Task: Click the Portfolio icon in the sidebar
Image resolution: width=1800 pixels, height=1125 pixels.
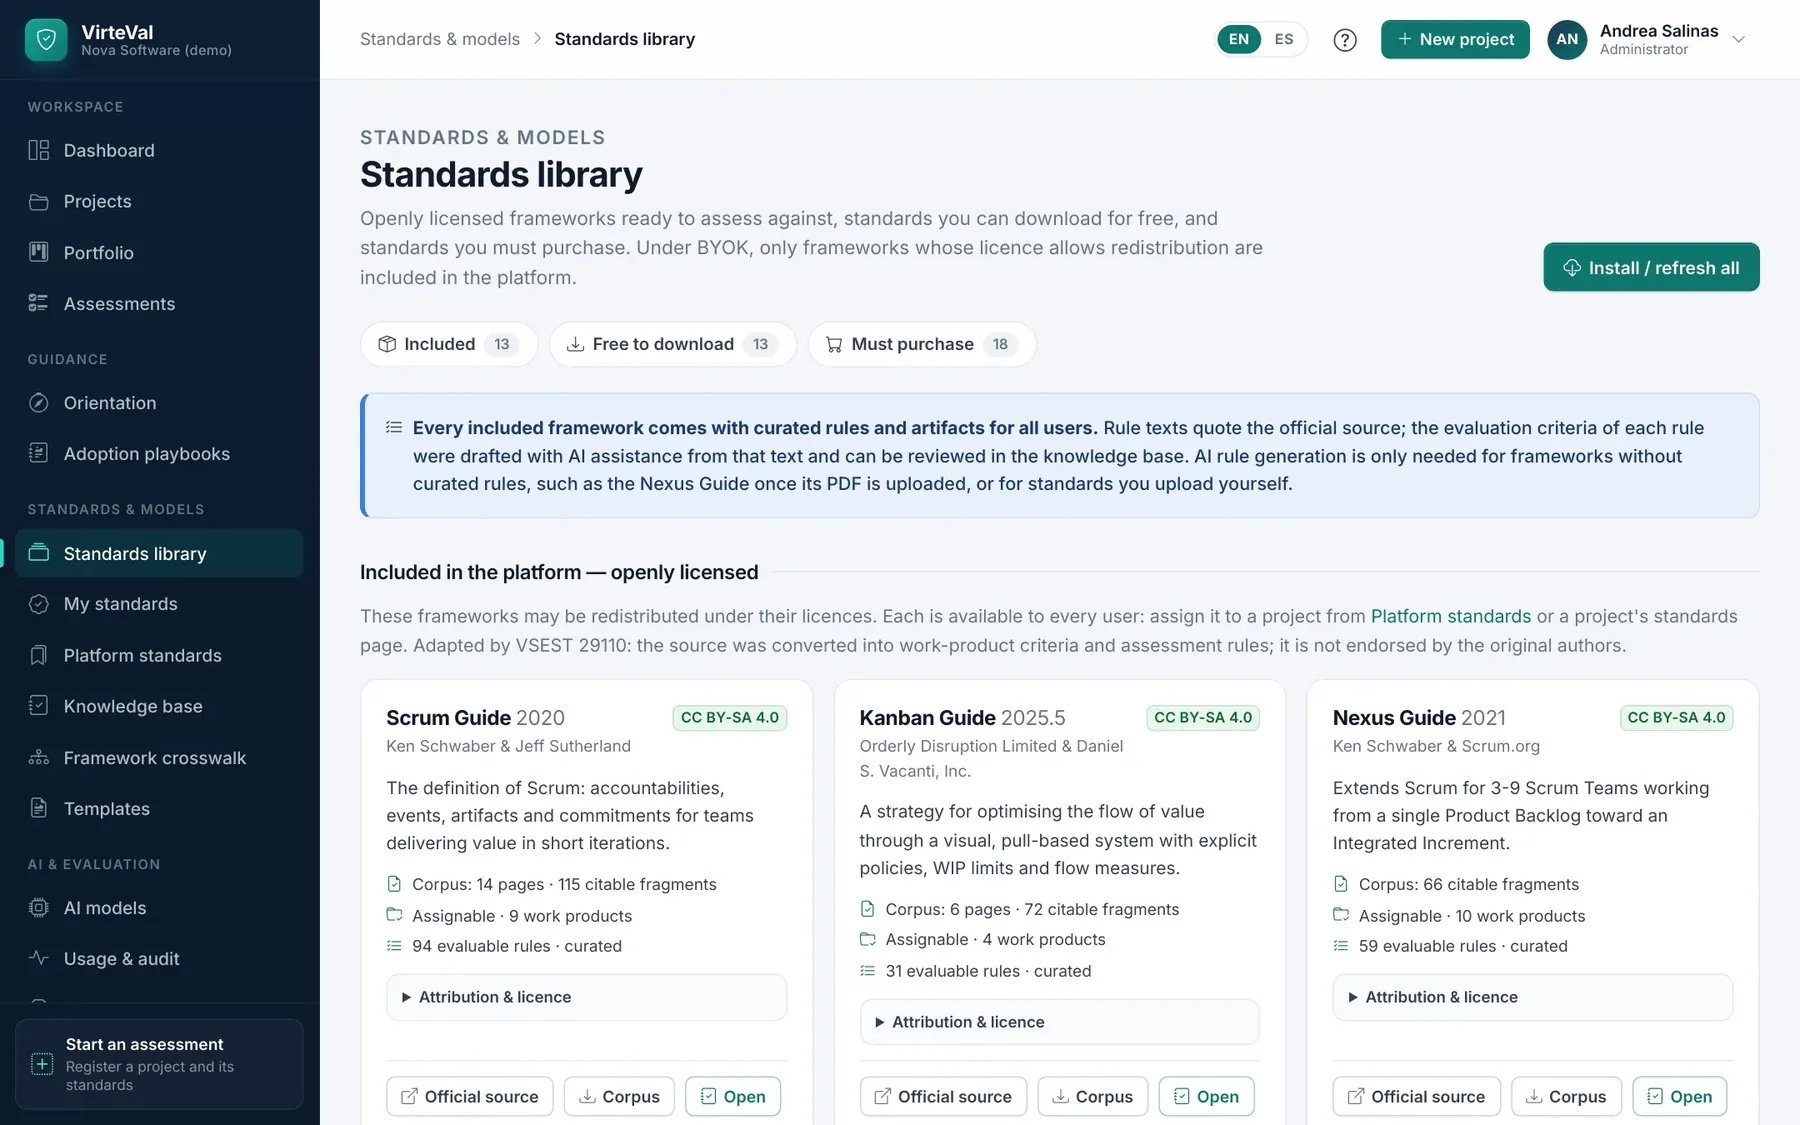Action: pos(38,252)
